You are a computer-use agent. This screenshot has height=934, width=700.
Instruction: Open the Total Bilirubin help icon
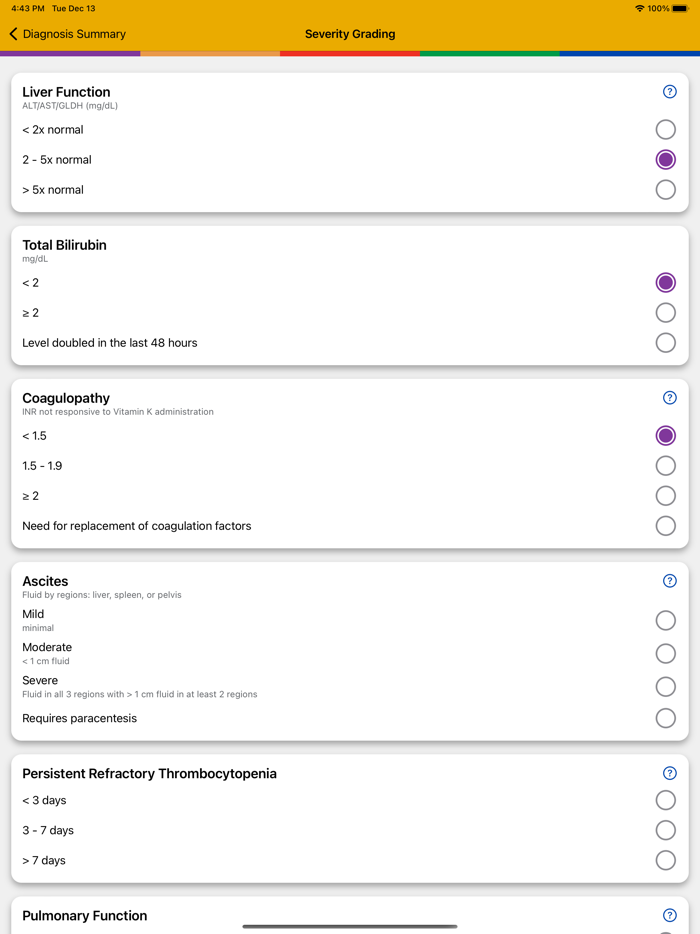(x=668, y=244)
